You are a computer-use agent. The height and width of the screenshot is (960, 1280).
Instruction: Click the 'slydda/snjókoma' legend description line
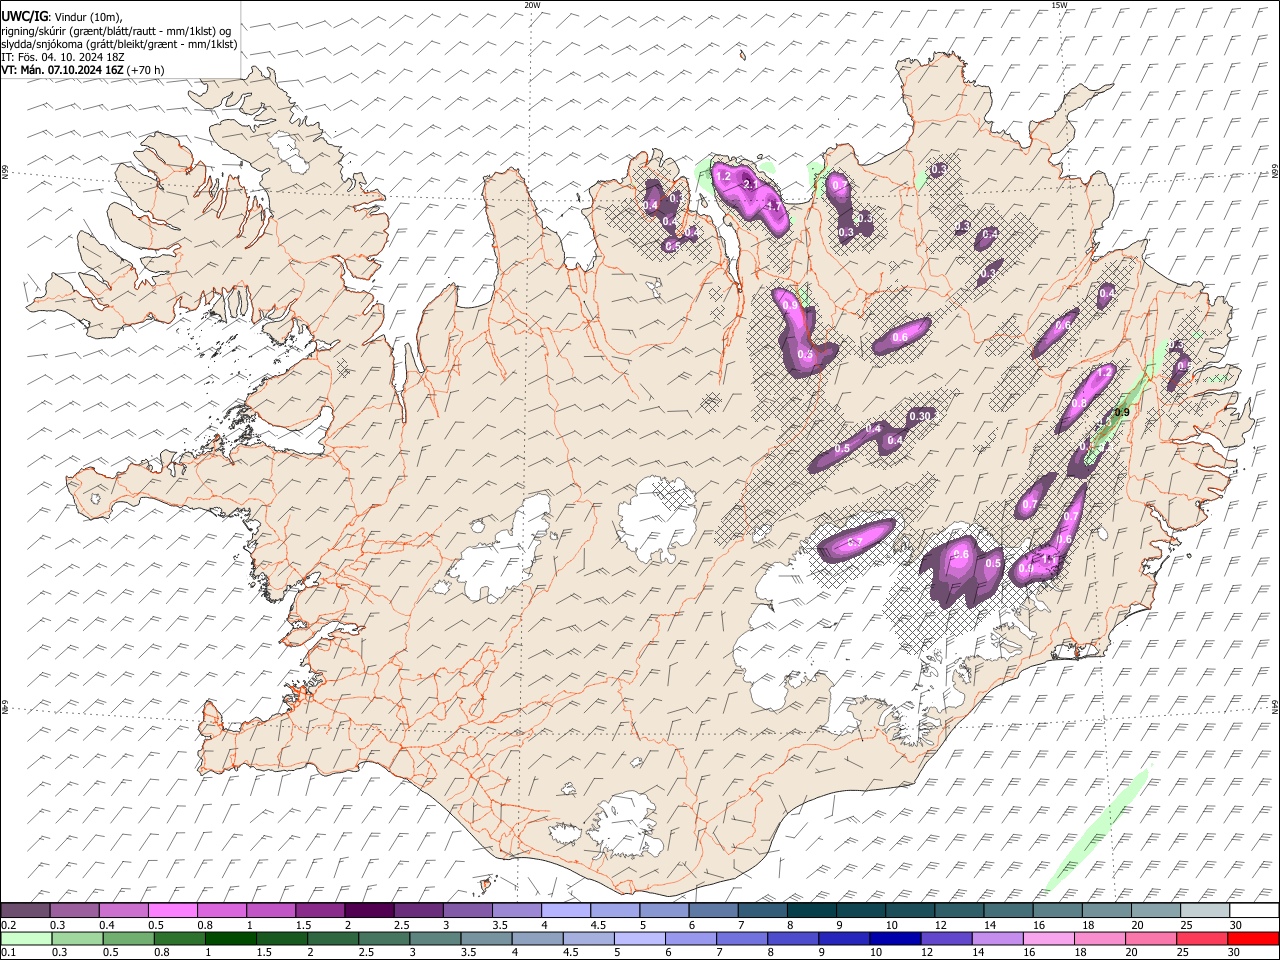coord(119,44)
